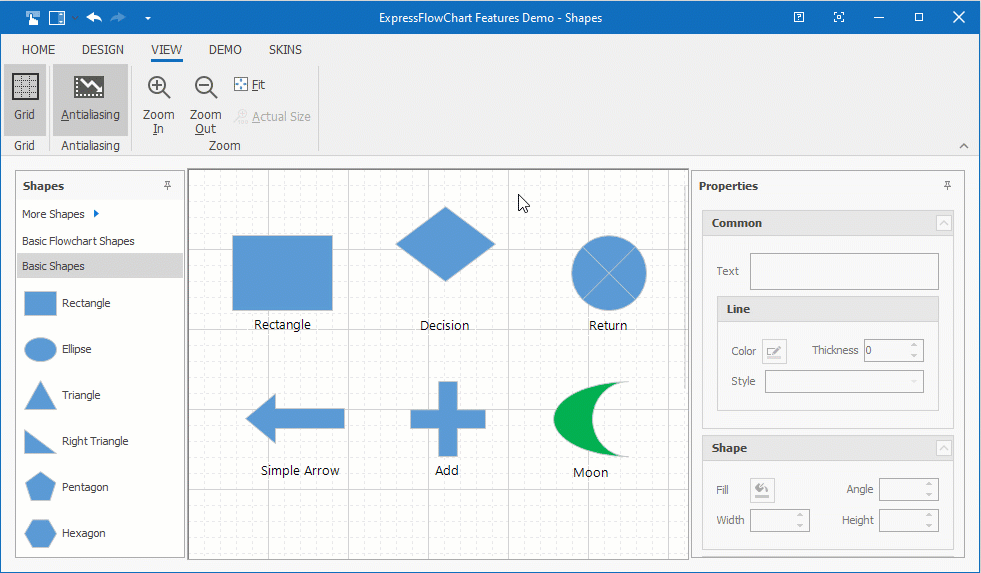Click the Zoom In magnifier icon
Screen dimensions: 981x573
(158, 88)
